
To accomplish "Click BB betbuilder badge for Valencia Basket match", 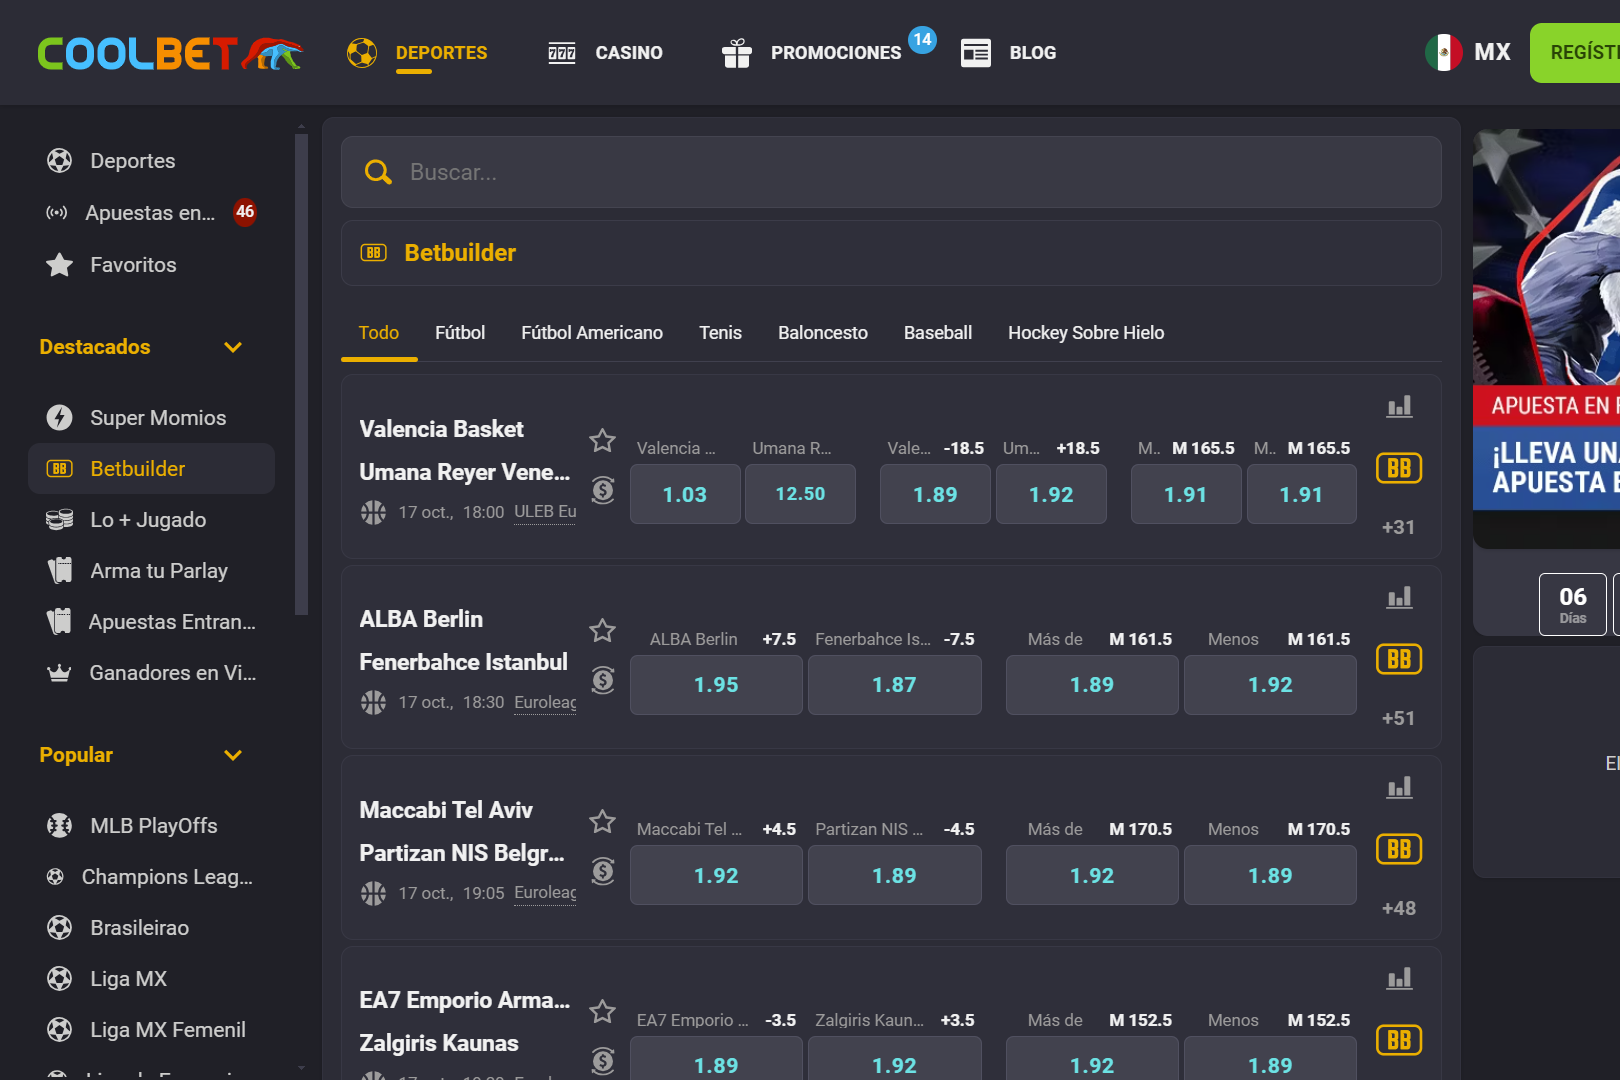I will pos(1399,468).
